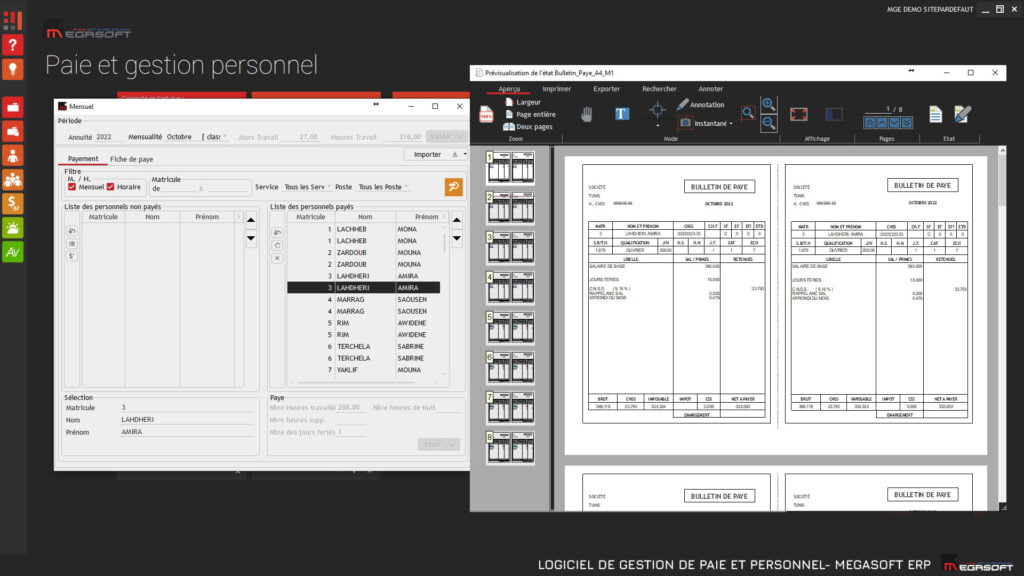Go to first page arrow
The image size is (1024, 576).
pyautogui.click(x=870, y=123)
